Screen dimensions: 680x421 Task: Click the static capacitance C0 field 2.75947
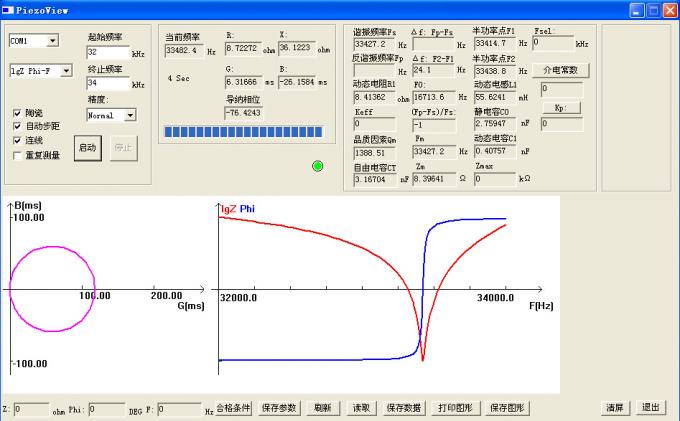[x=494, y=124]
